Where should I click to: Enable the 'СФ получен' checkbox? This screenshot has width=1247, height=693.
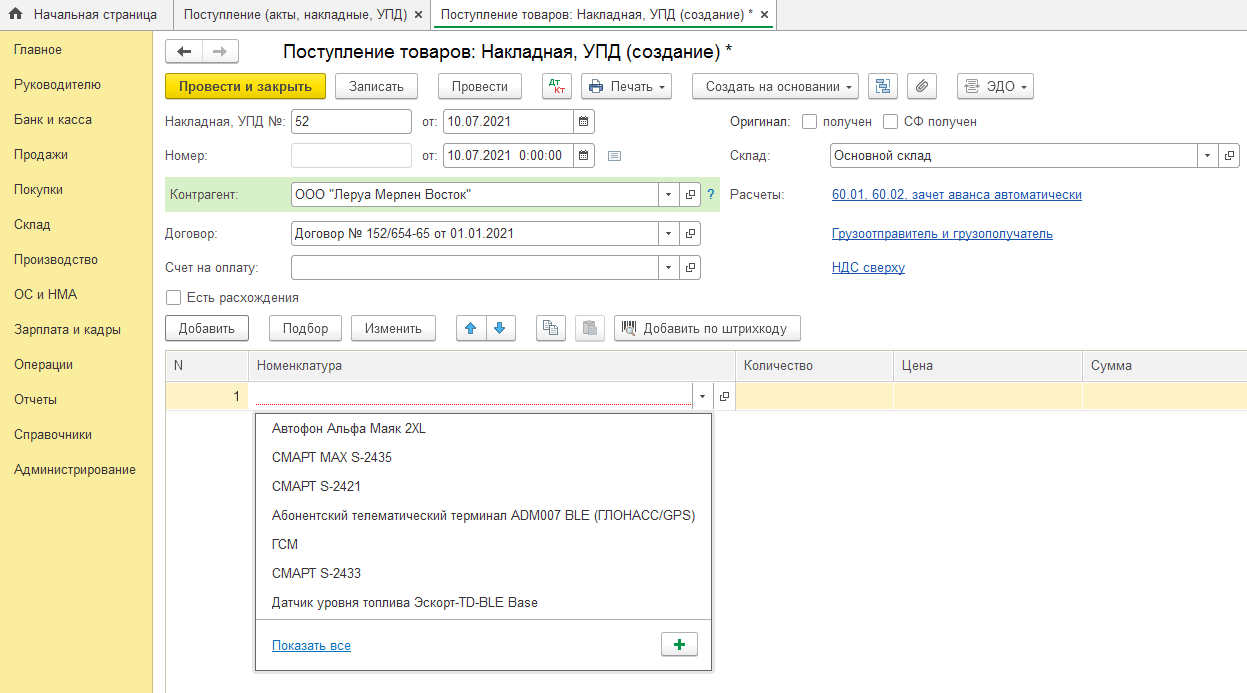891,122
